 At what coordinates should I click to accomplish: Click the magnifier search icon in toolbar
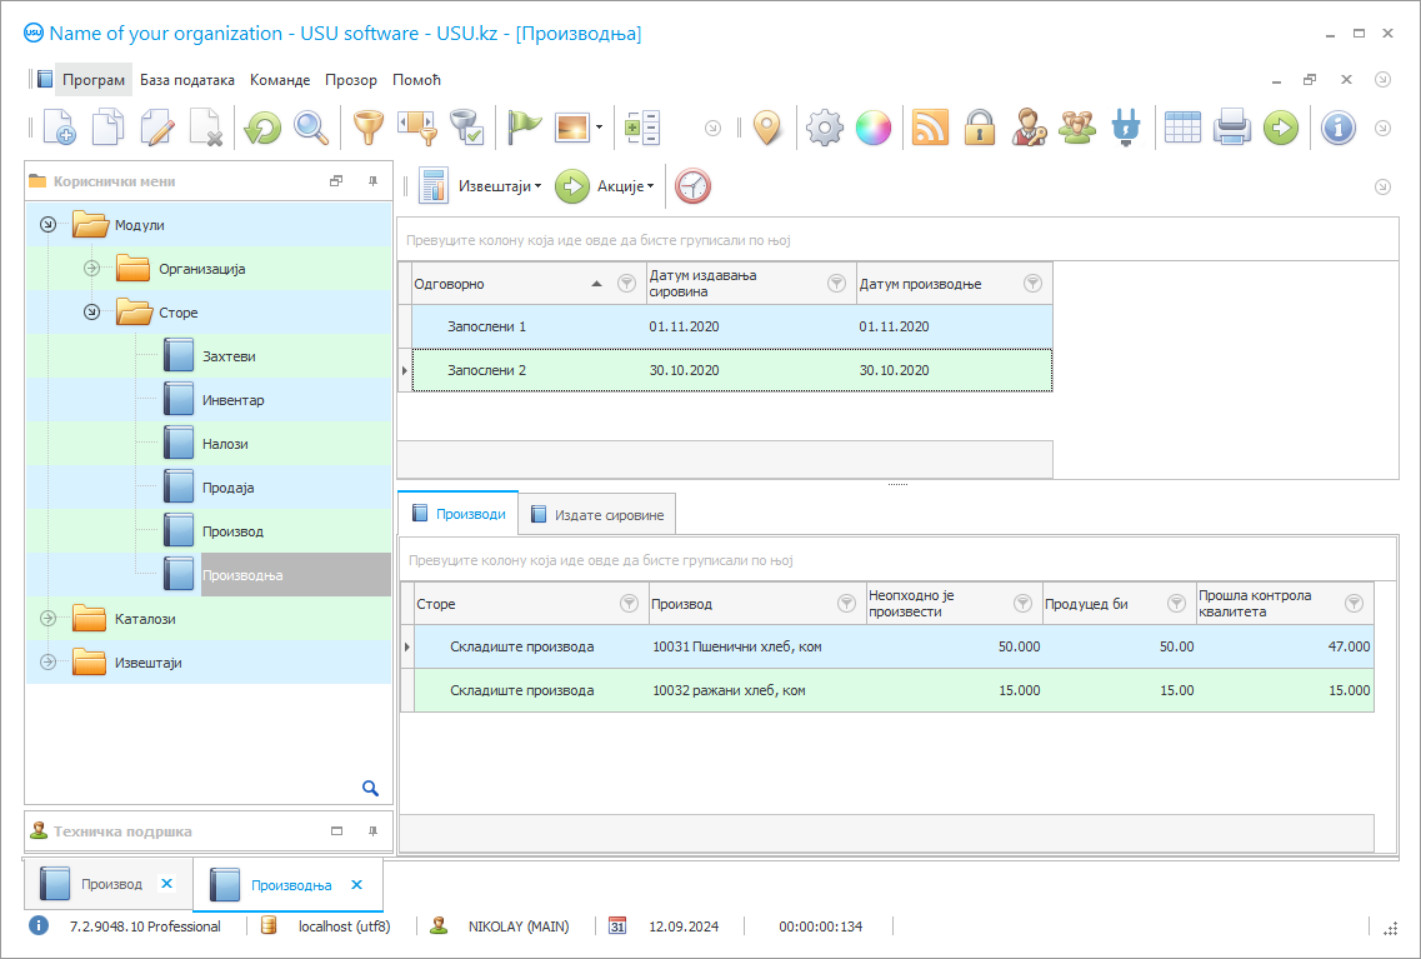pos(311,127)
